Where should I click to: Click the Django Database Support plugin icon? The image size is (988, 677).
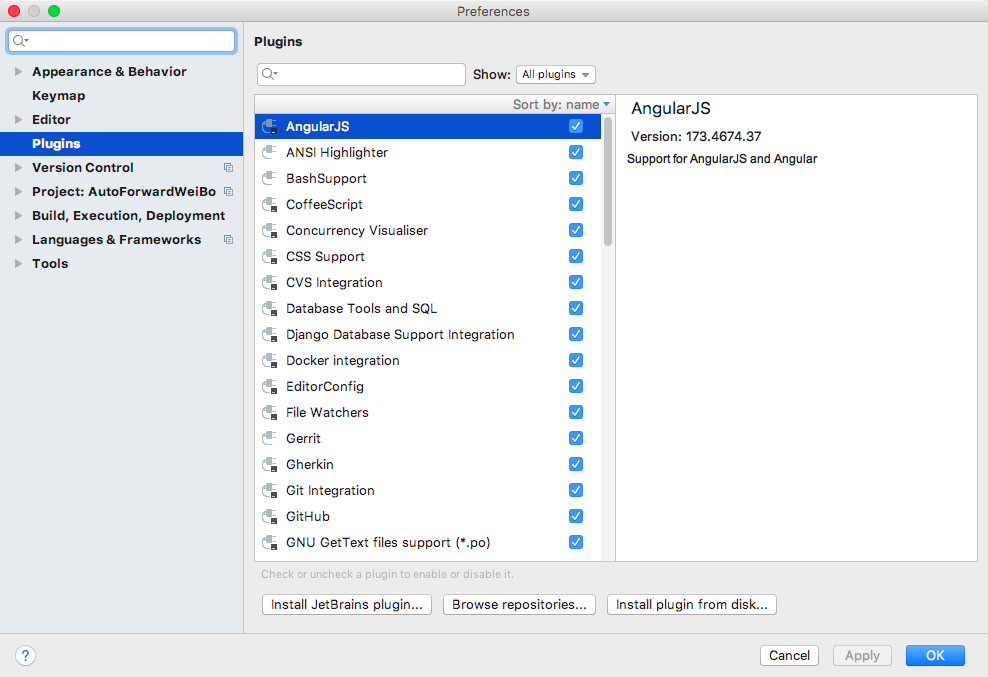click(270, 335)
